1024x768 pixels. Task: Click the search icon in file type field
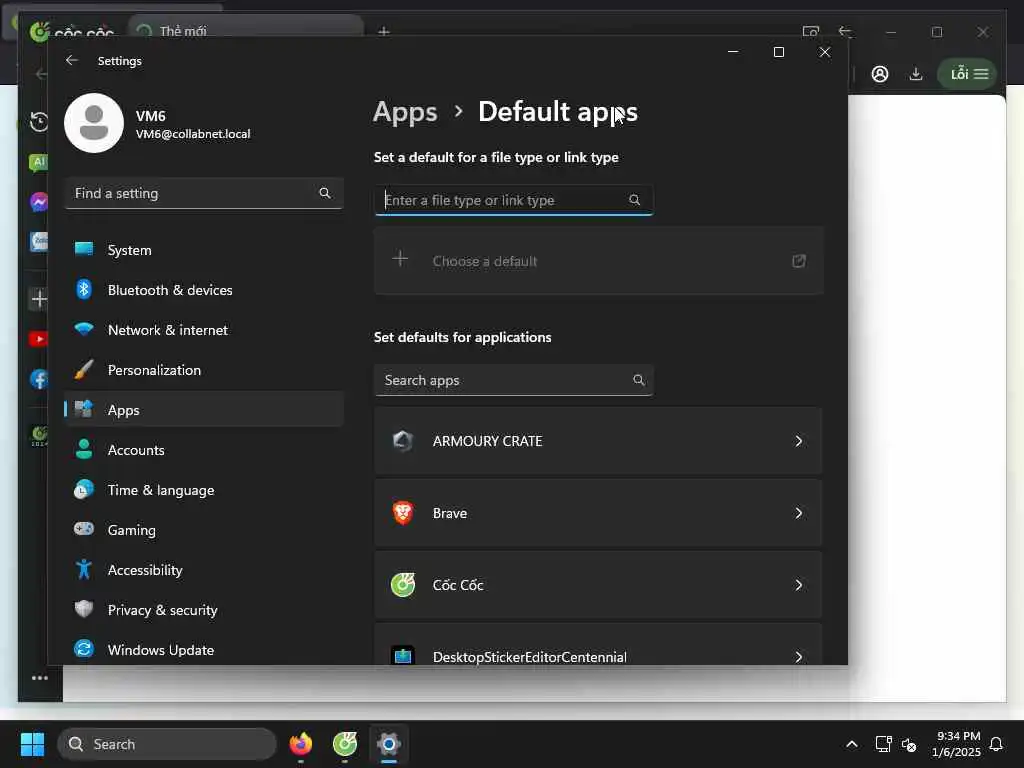coord(634,200)
